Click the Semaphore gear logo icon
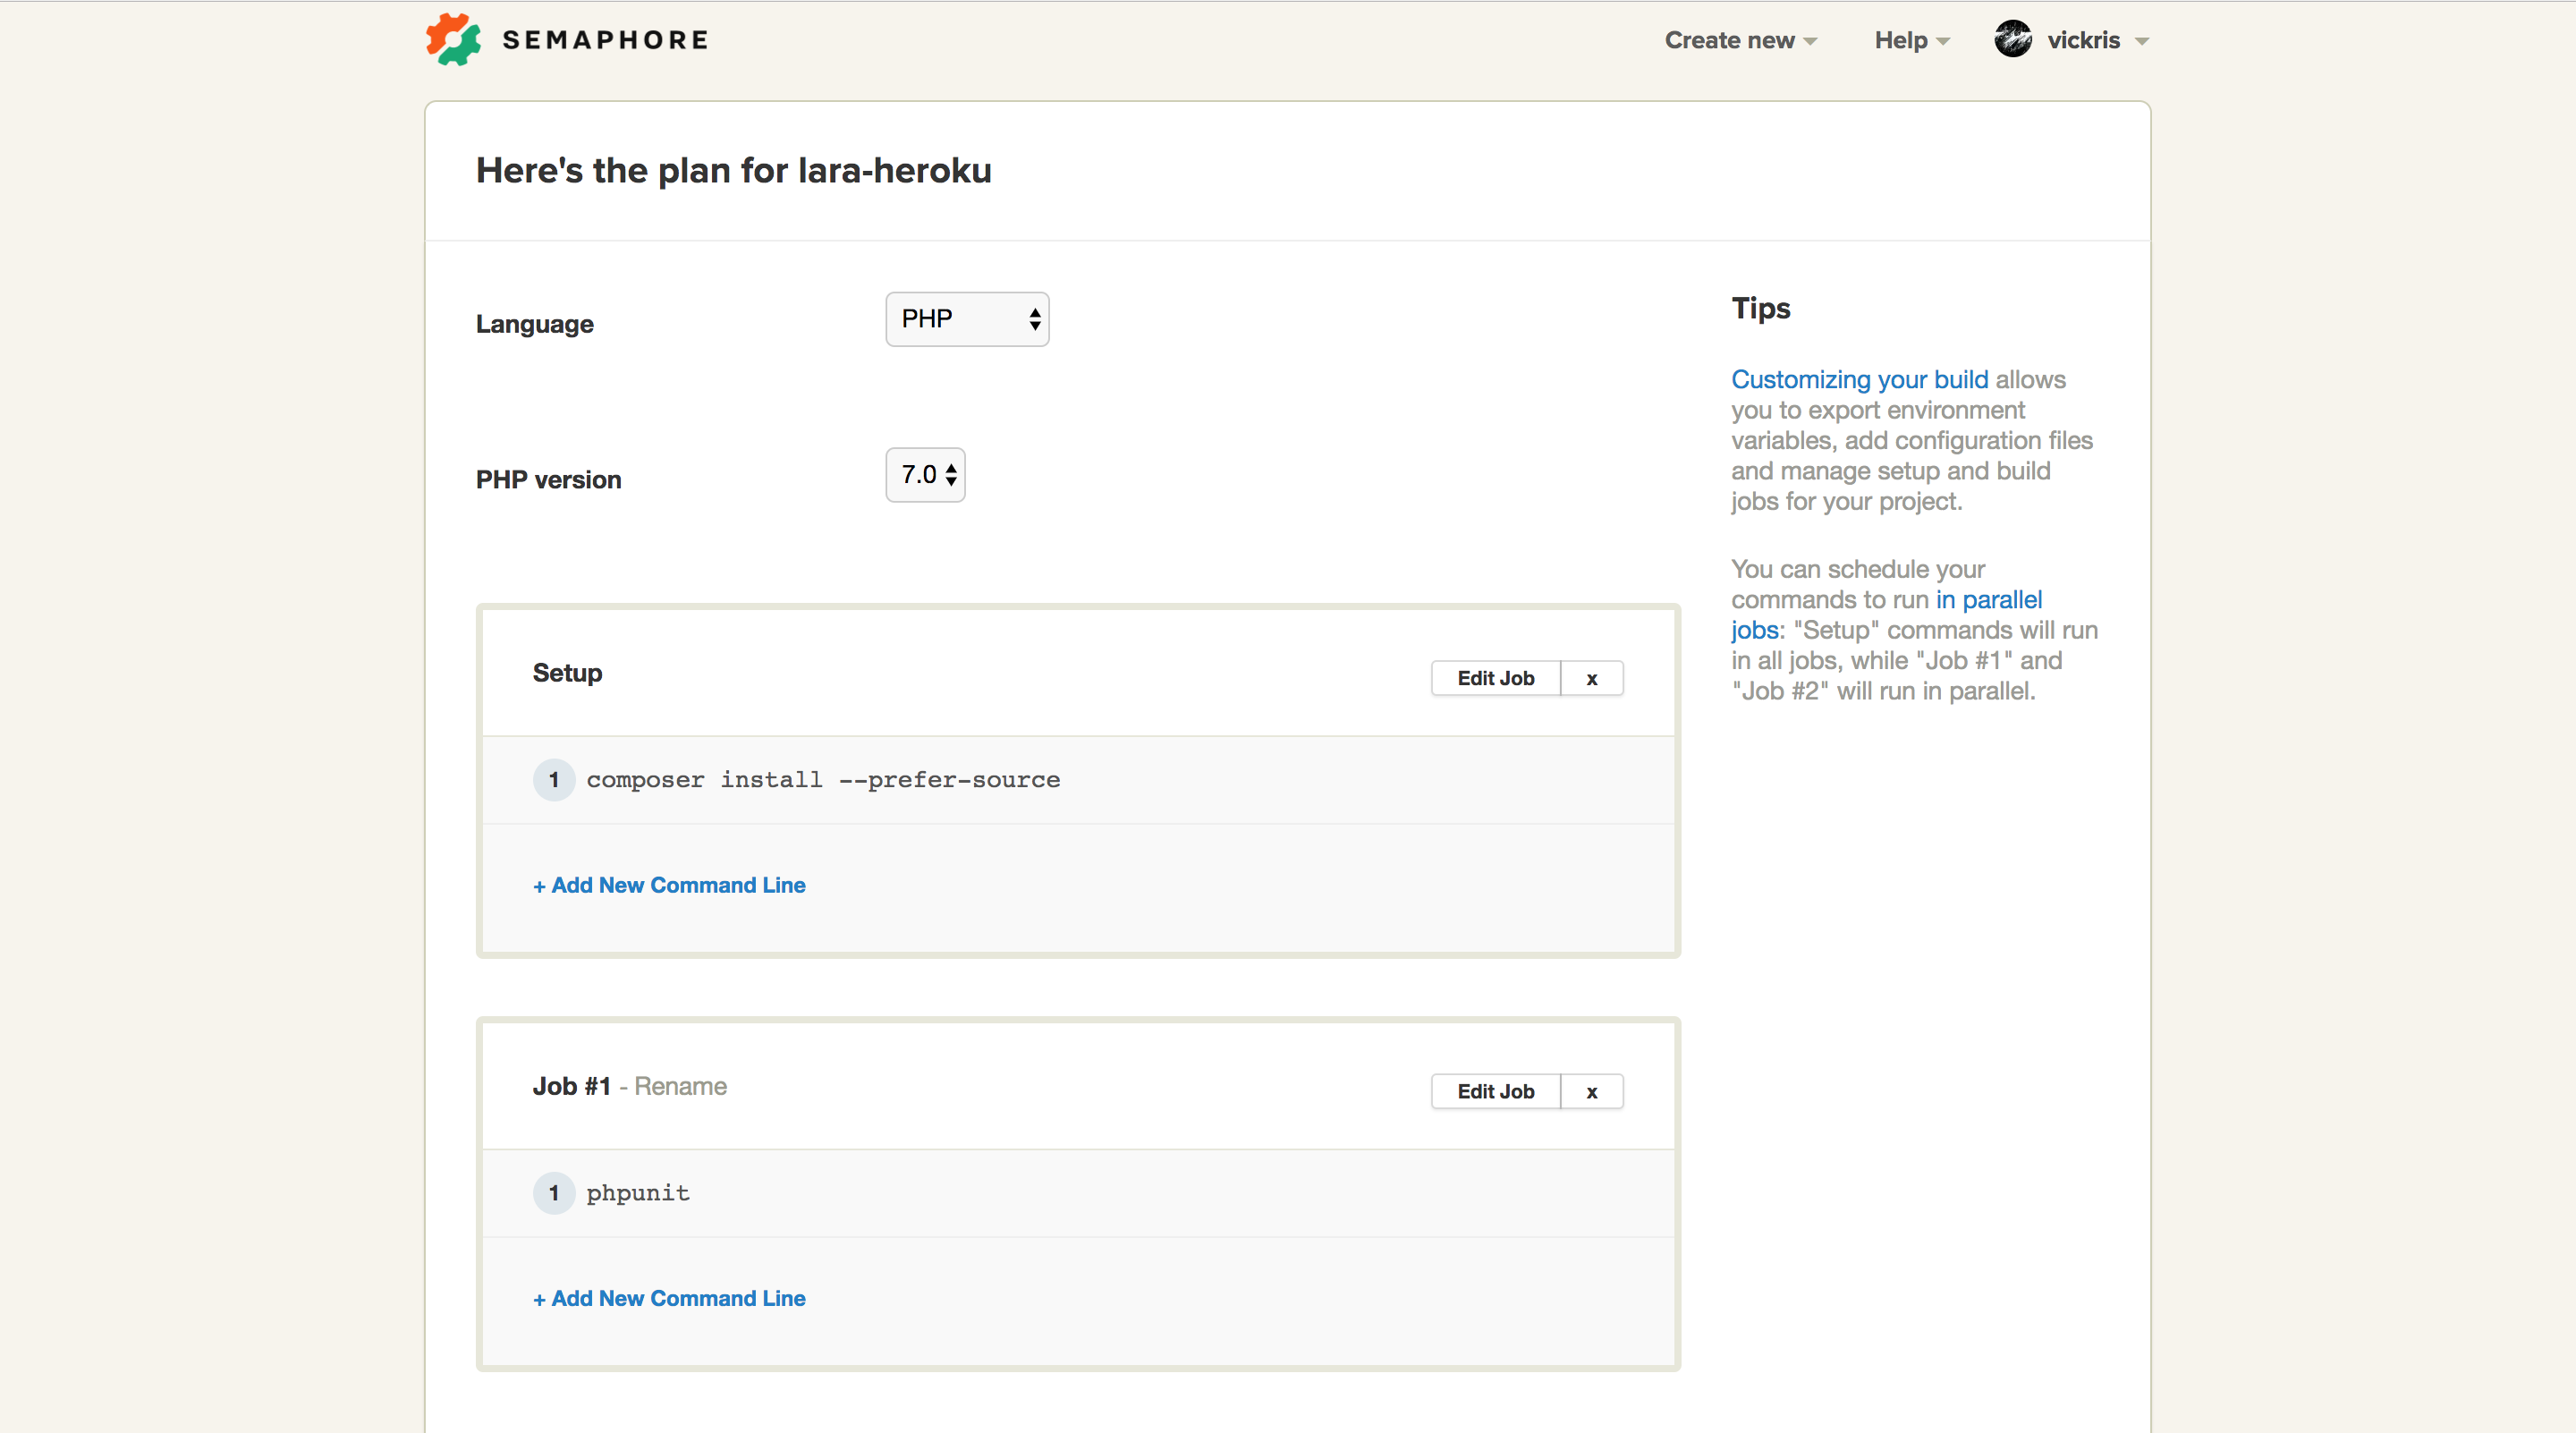The height and width of the screenshot is (1433, 2576). point(453,40)
